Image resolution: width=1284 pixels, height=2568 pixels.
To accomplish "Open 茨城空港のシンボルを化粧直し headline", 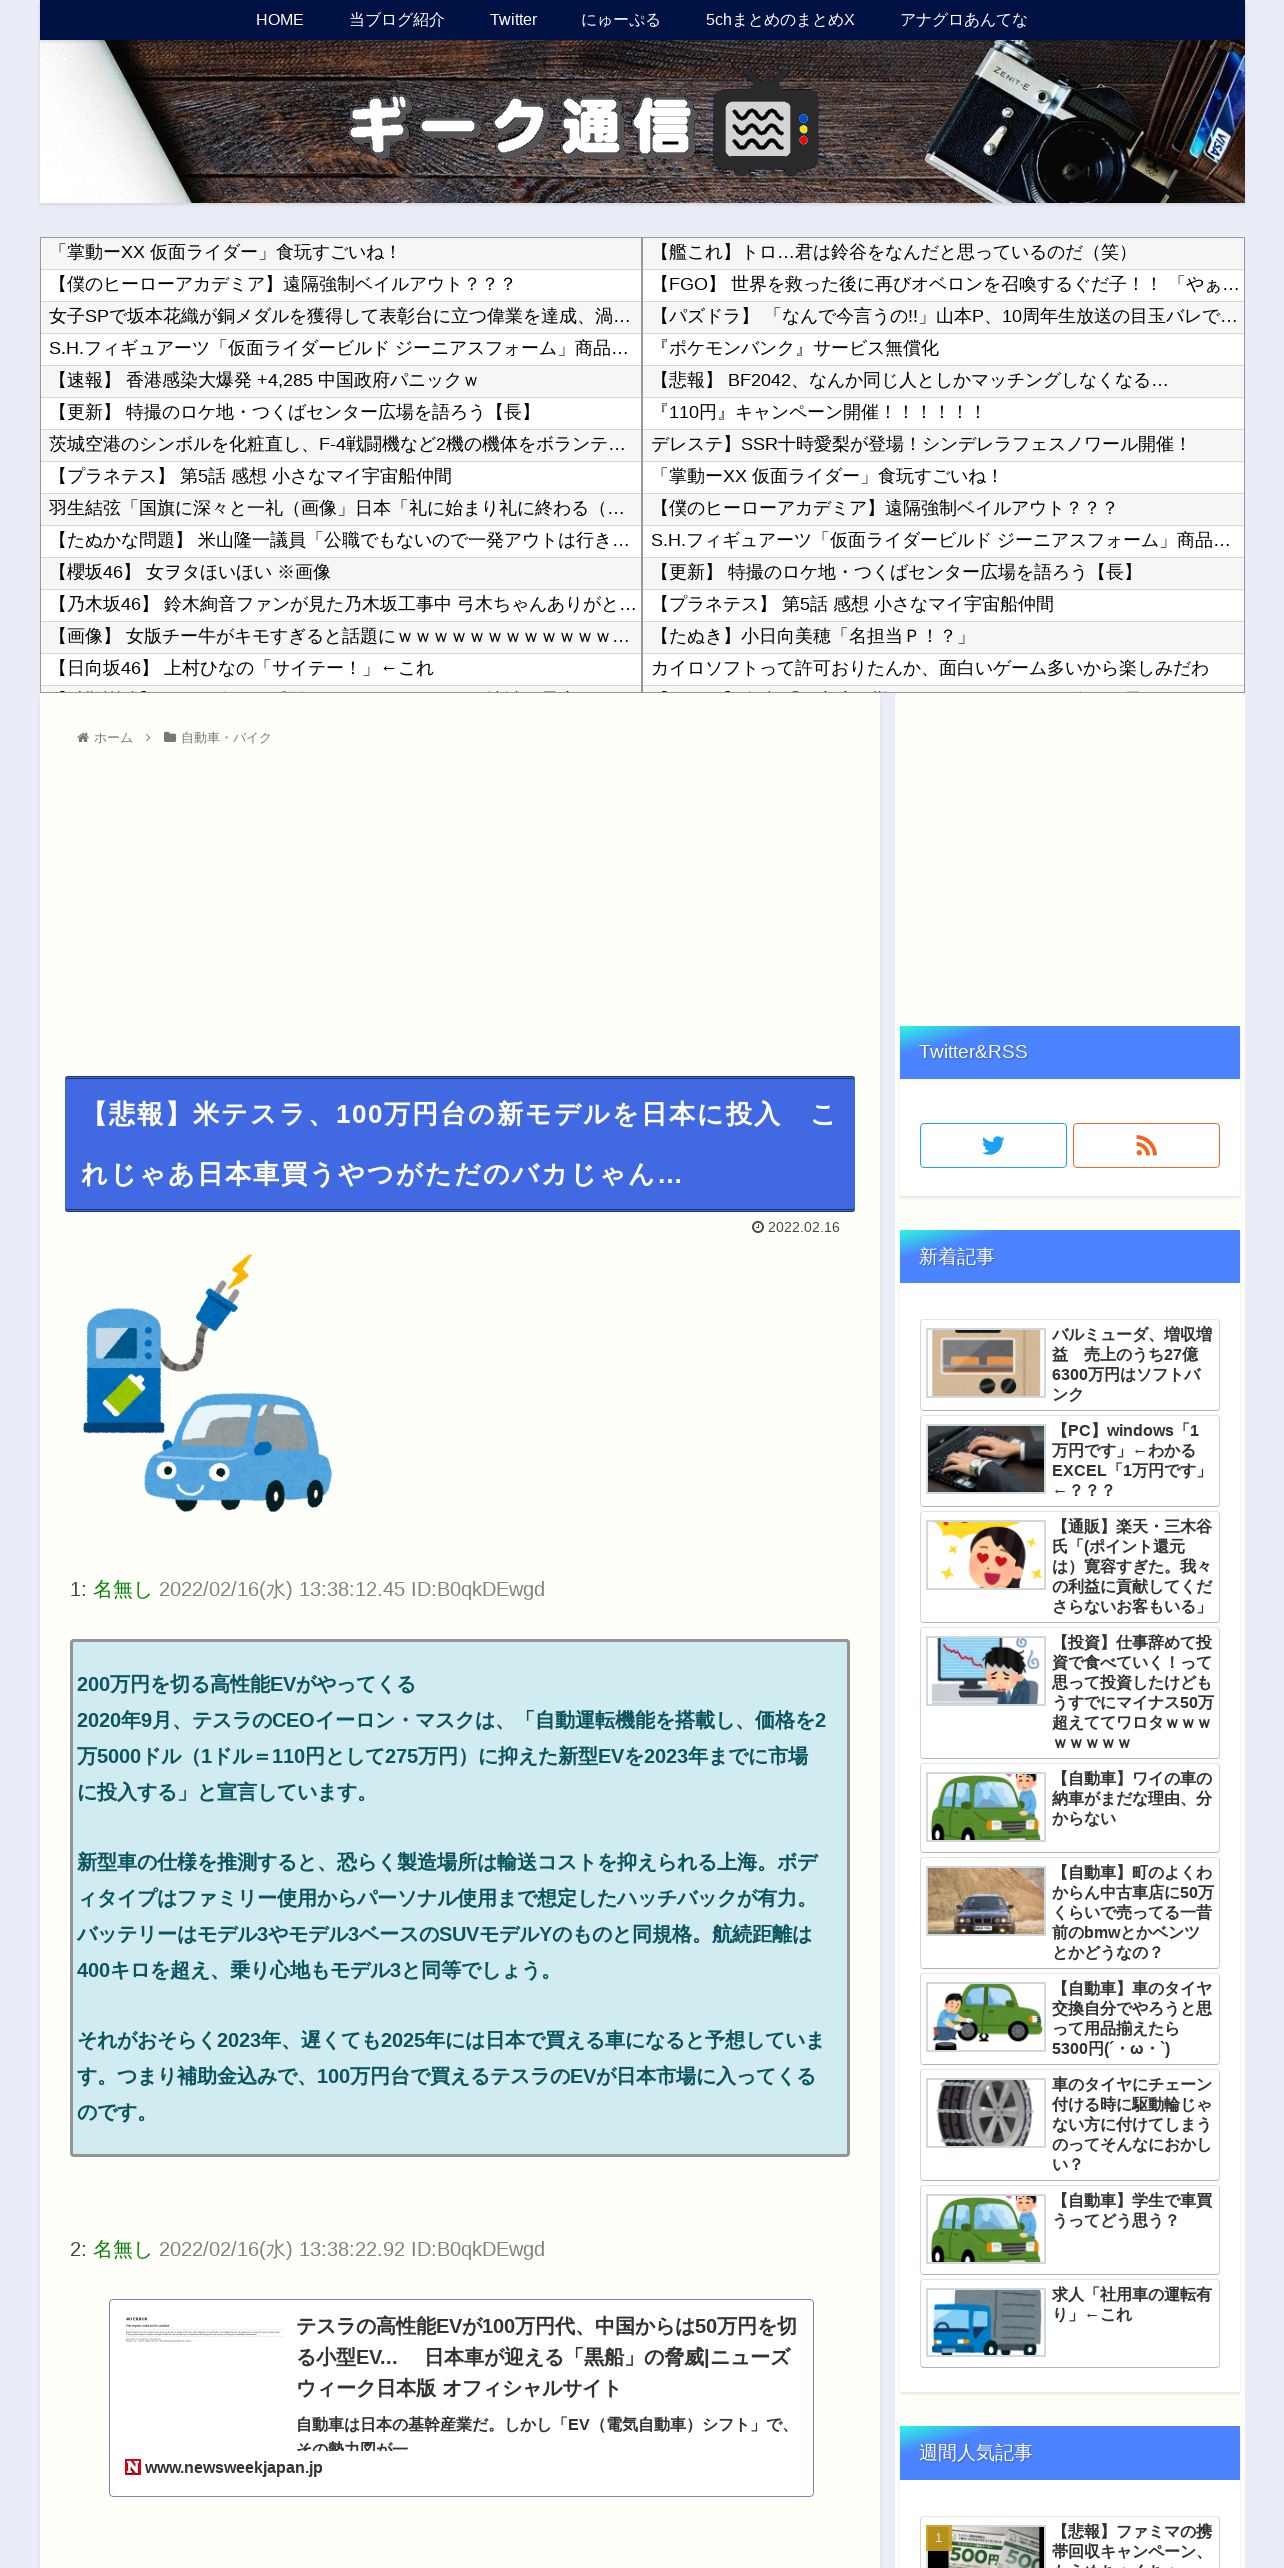I will [x=341, y=445].
